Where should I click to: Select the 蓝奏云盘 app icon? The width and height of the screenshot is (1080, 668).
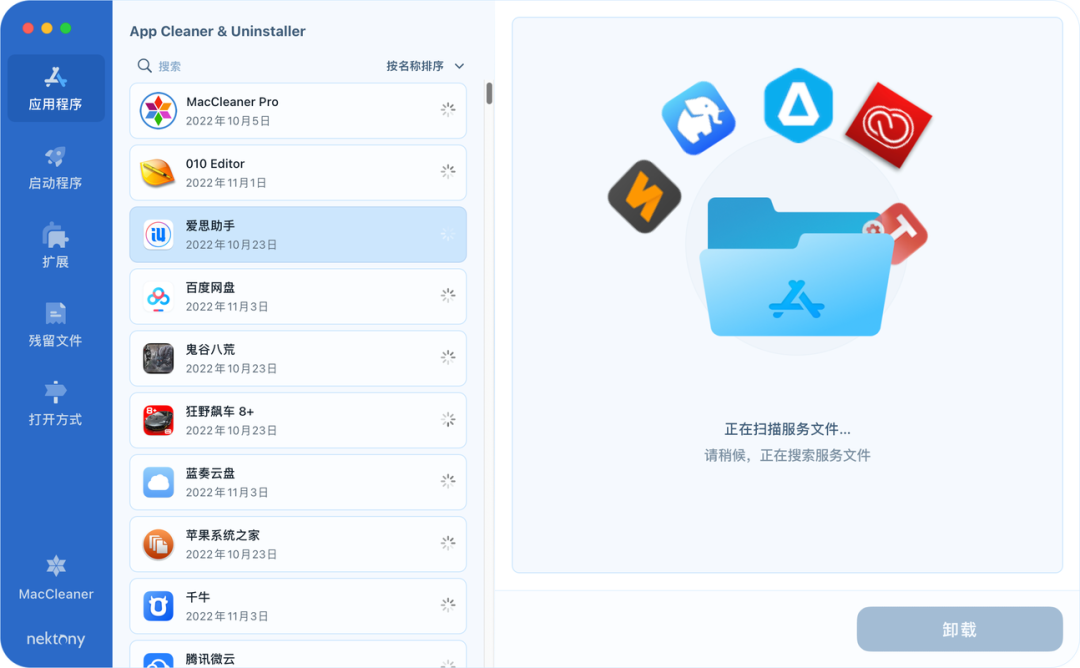158,482
